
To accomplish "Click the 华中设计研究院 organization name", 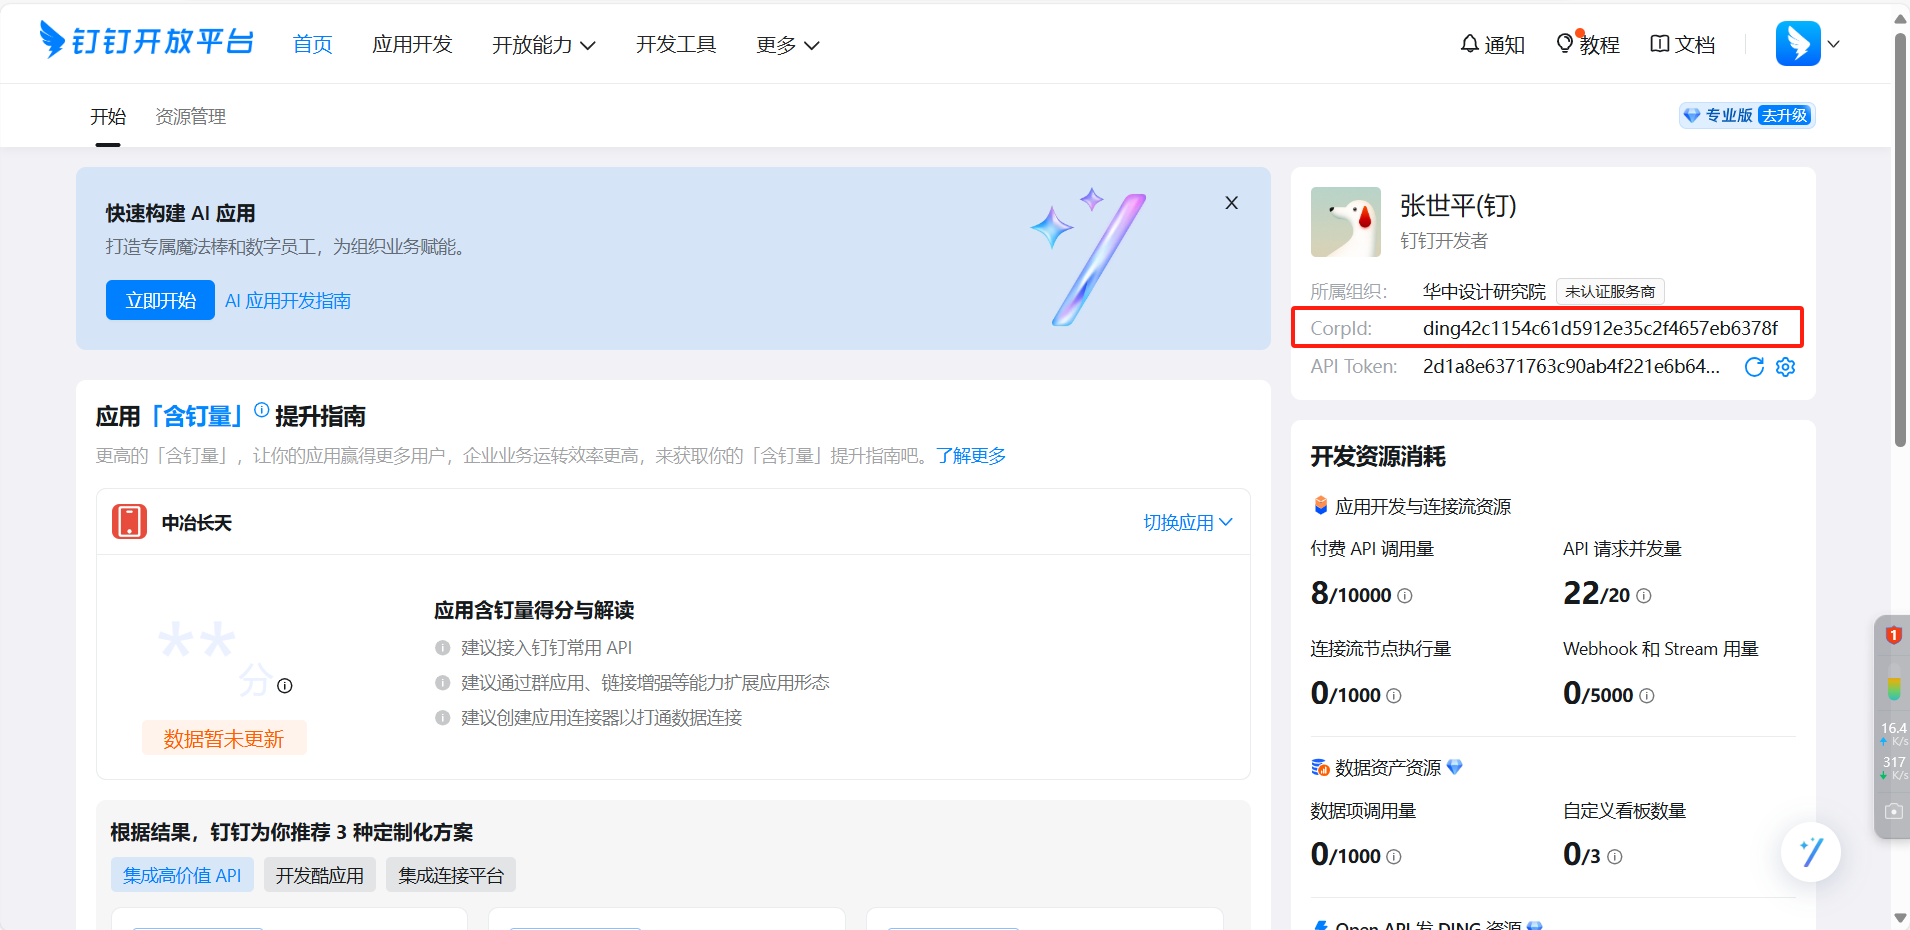I will click(x=1484, y=291).
